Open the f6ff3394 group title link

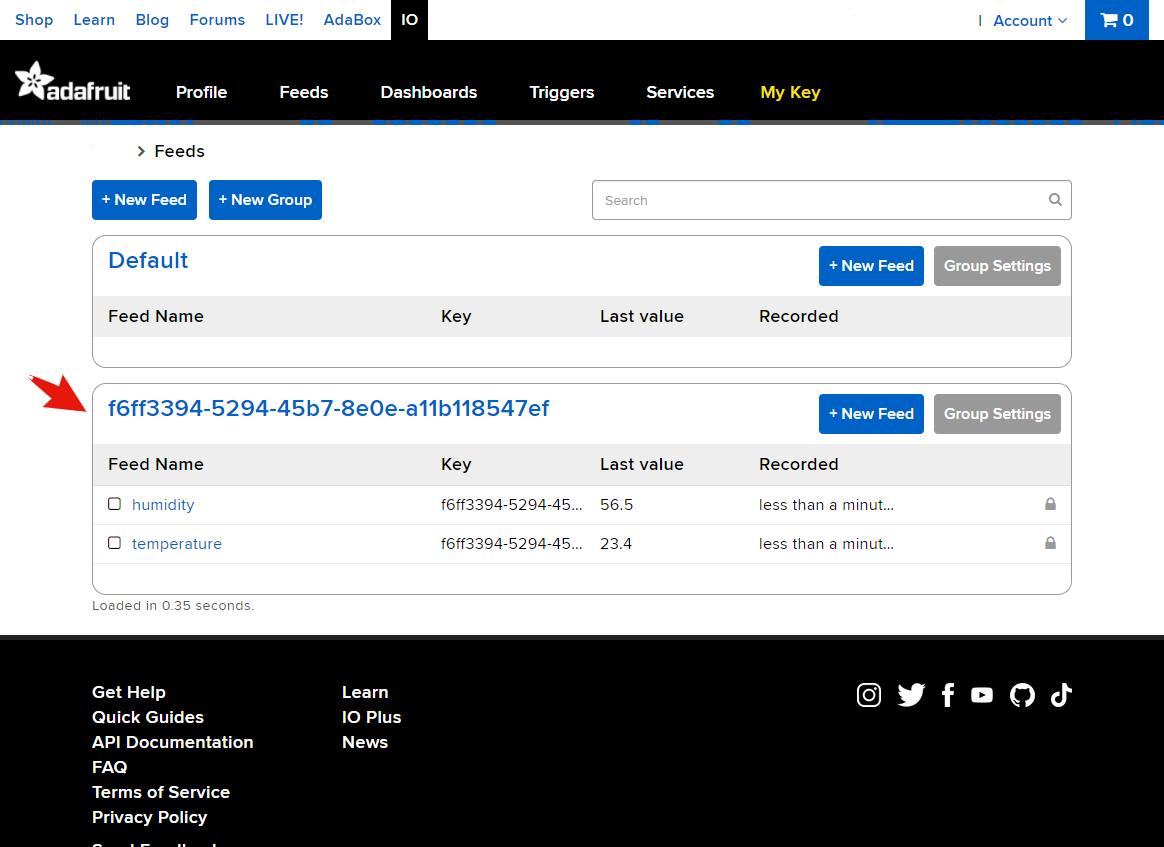coord(328,408)
